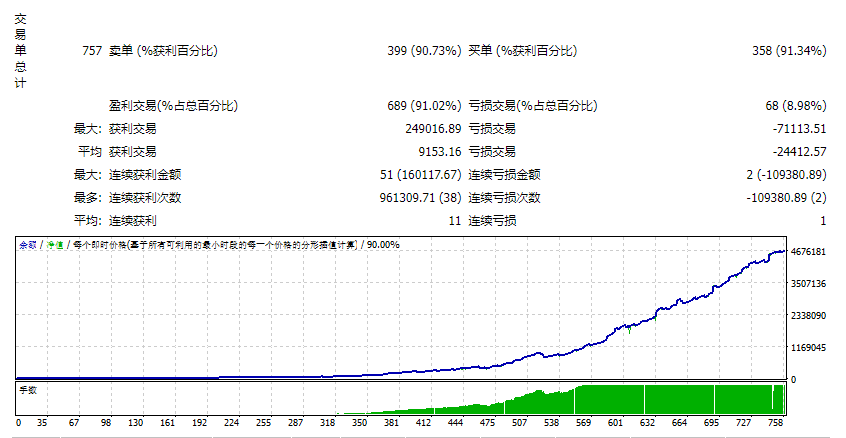Click the 90.00% modelling quality text
The image size is (846, 438).
pos(380,244)
